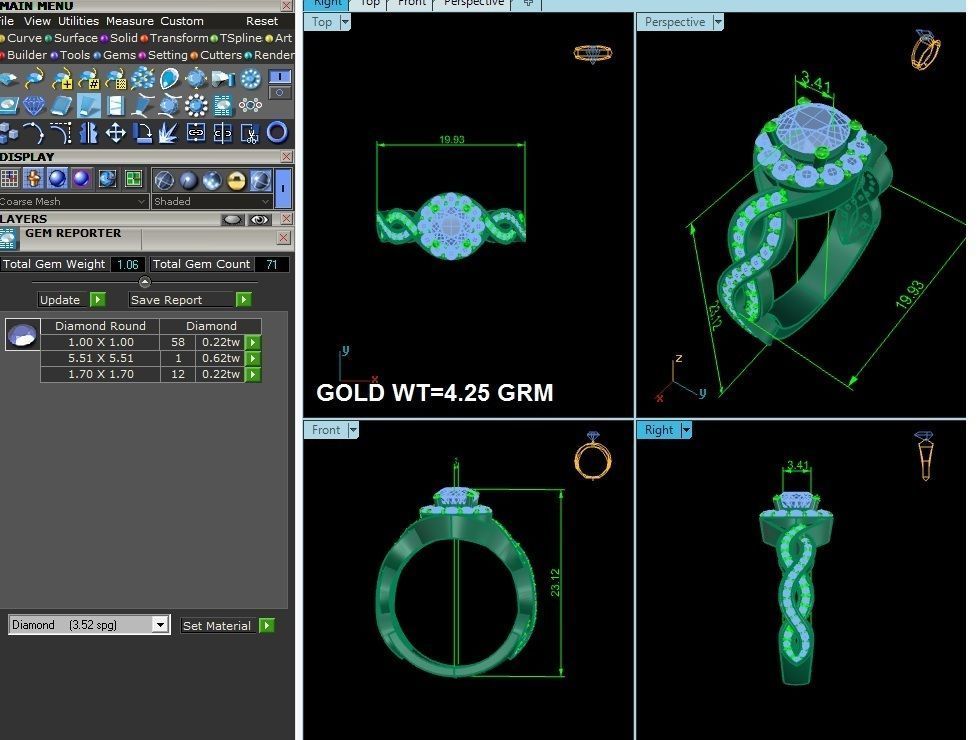Viewport: 979px width, 740px height.
Task: Click the Update button
Action: pos(71,300)
